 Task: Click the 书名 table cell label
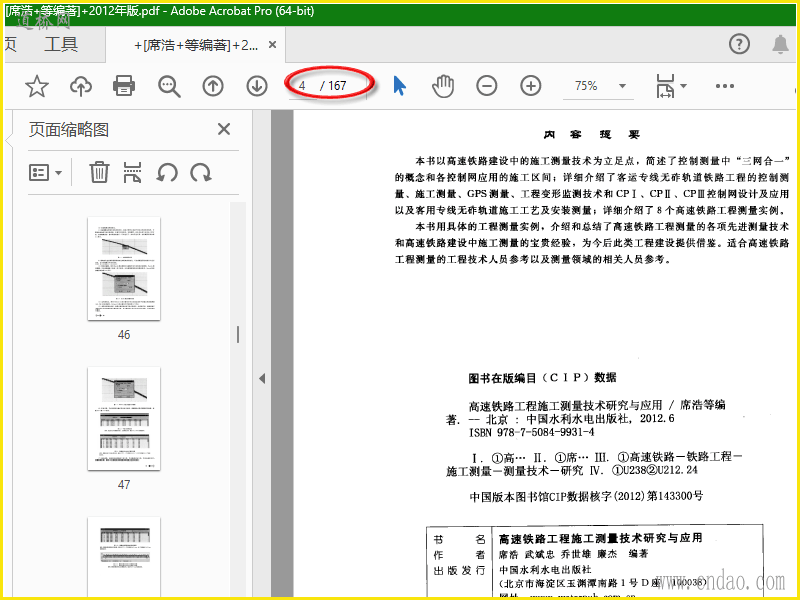(459, 539)
